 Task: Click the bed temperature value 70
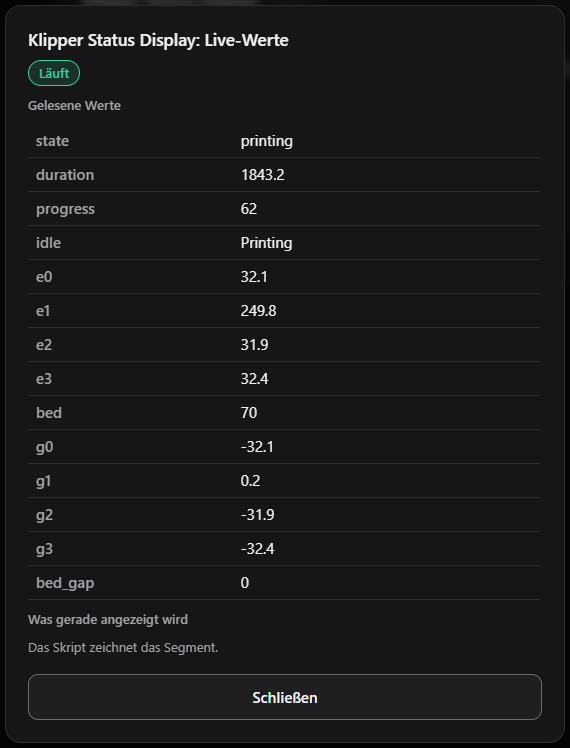(249, 413)
